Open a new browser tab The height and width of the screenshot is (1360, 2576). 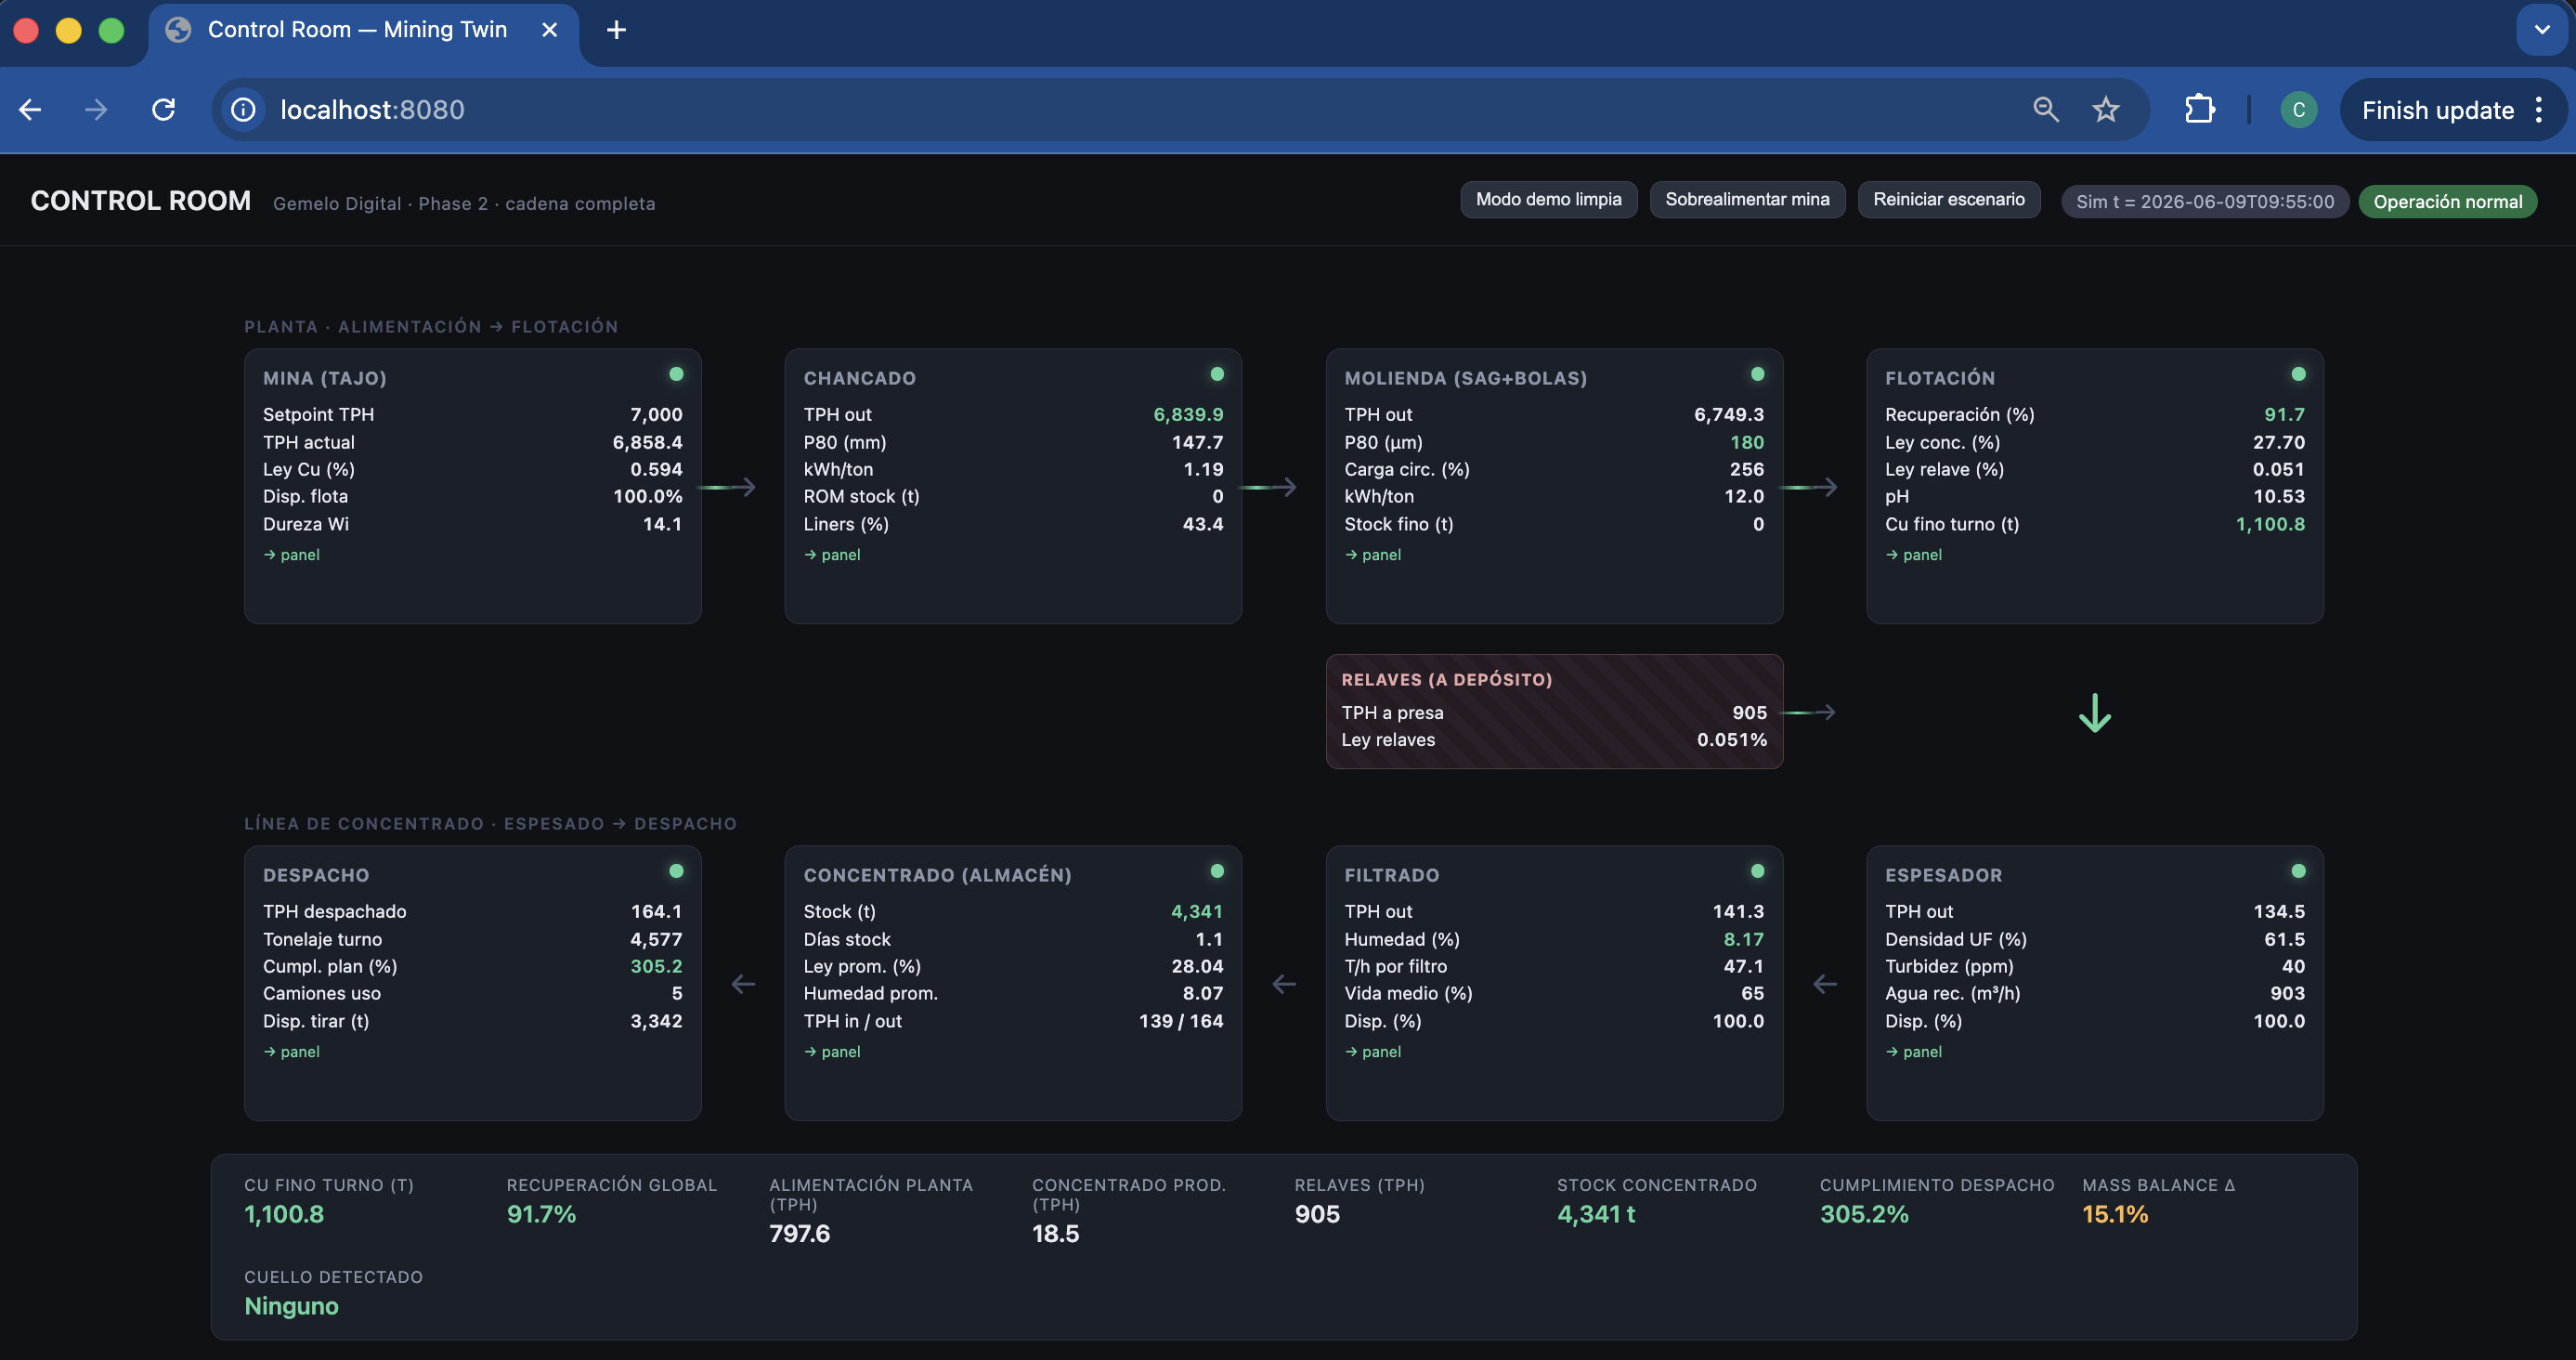617,30
